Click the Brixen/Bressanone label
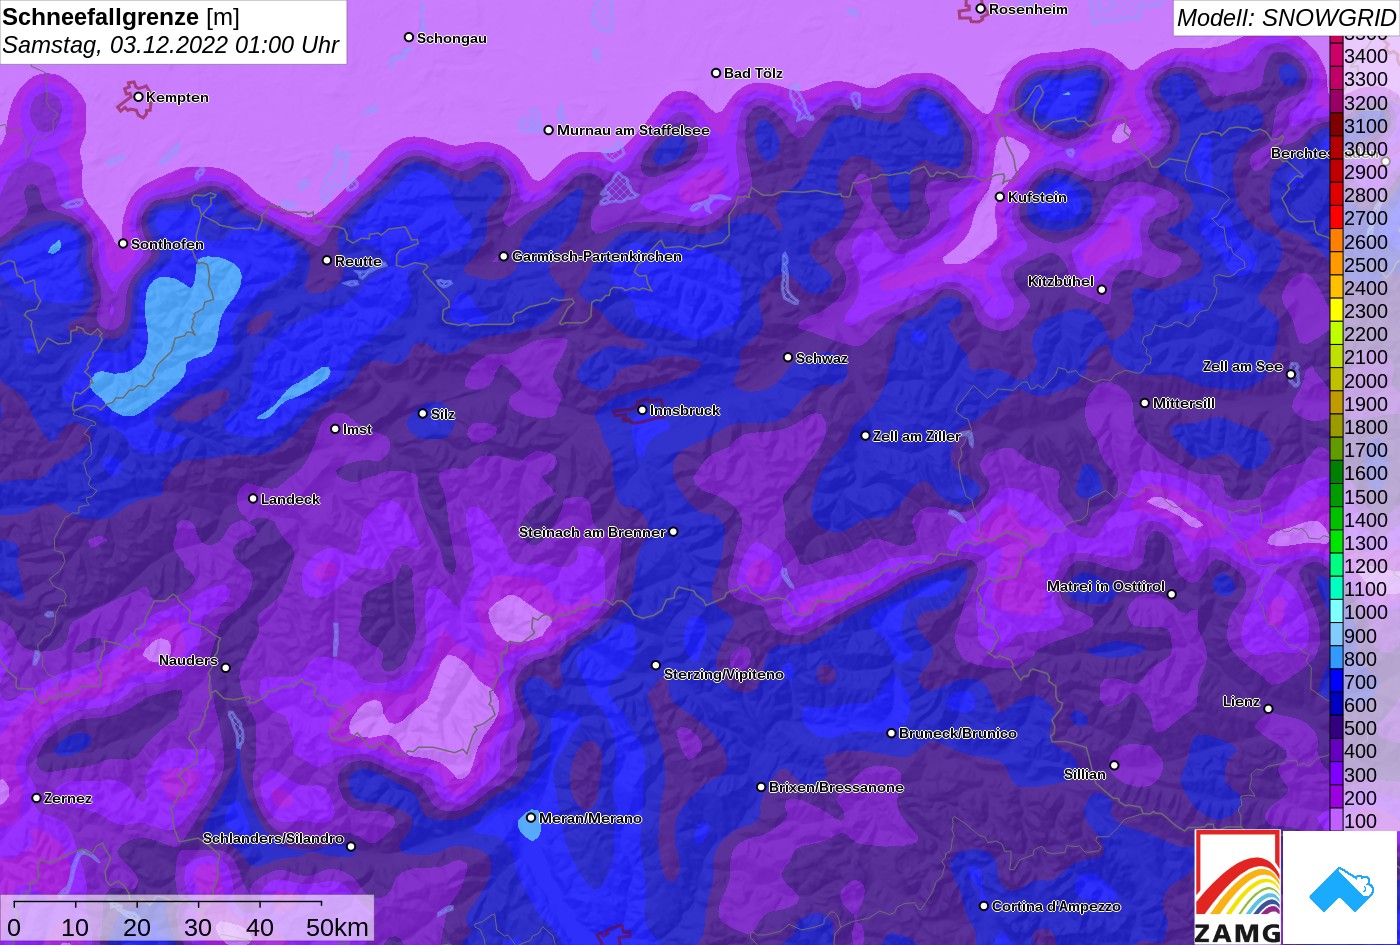 [x=836, y=788]
